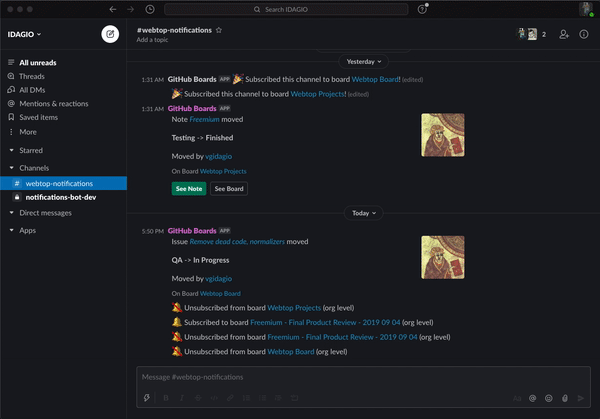The width and height of the screenshot is (600, 419).
Task: Mention someone with the @ icon
Action: point(532,398)
